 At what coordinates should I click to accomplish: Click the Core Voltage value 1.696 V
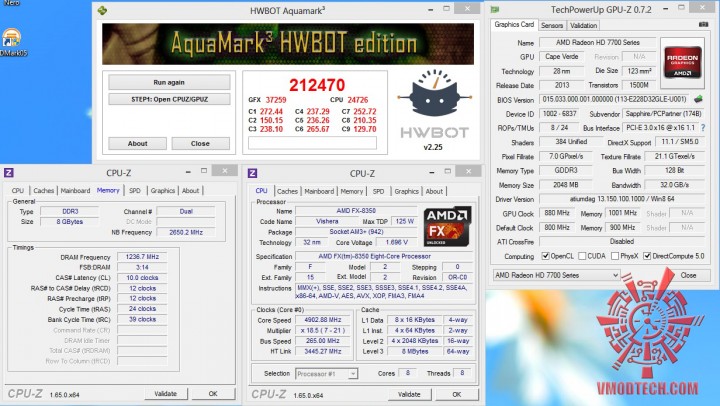pyautogui.click(x=396, y=242)
